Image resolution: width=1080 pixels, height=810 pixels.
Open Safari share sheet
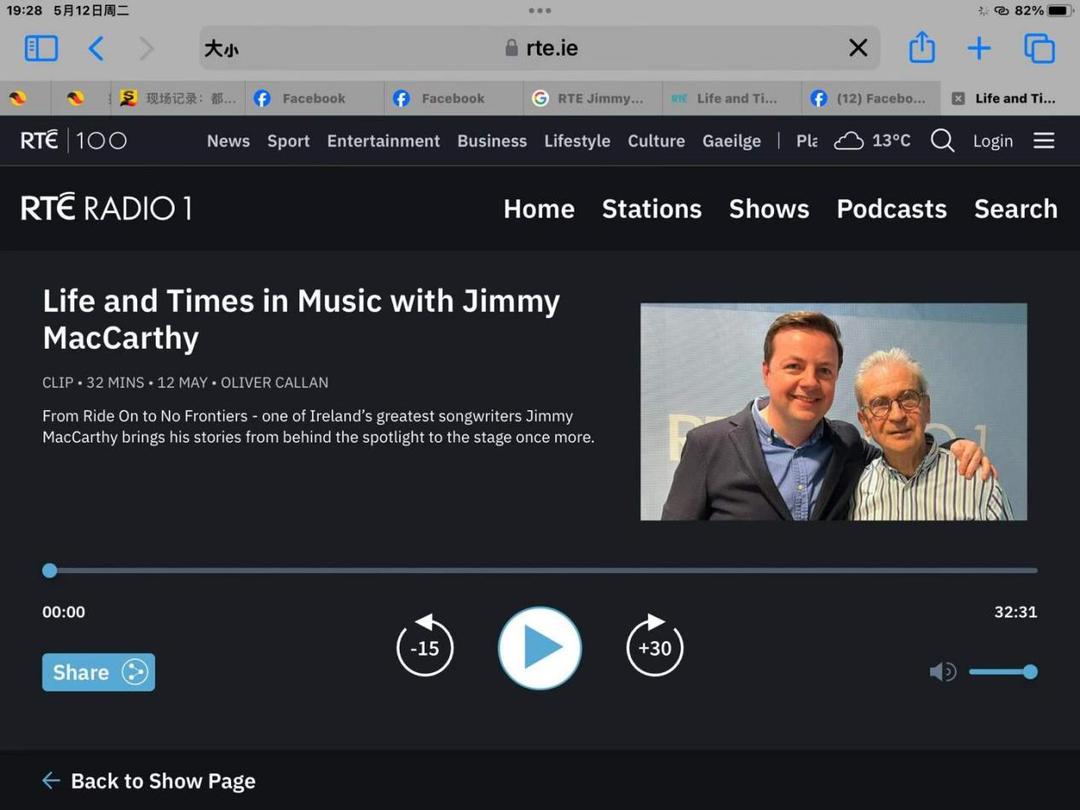tap(922, 48)
